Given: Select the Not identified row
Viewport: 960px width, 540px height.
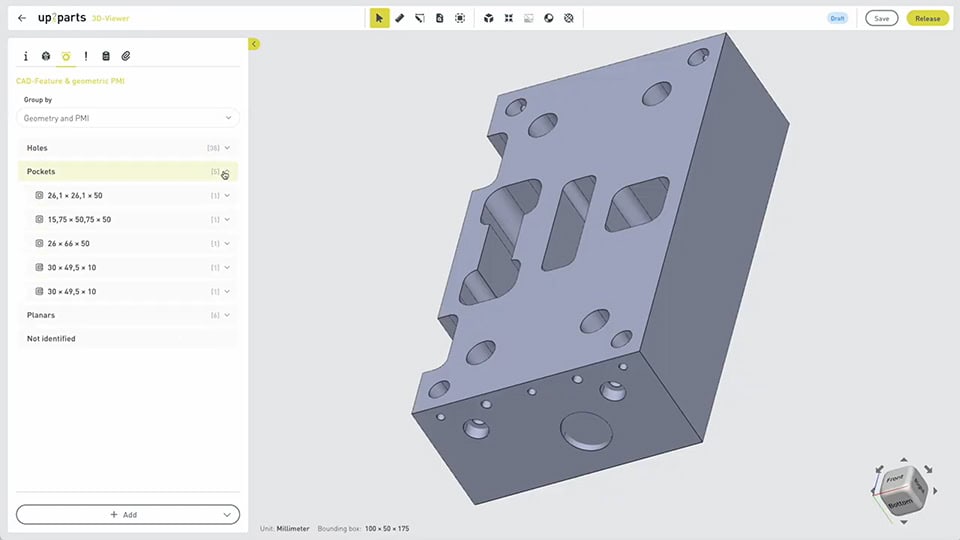Looking at the screenshot, I should (127, 339).
